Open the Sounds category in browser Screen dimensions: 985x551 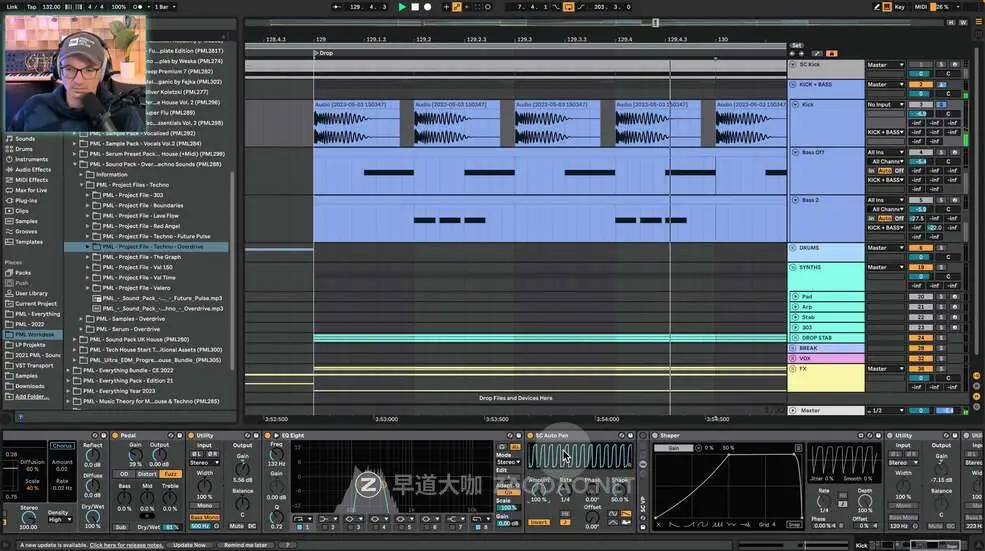pyautogui.click(x=24, y=139)
